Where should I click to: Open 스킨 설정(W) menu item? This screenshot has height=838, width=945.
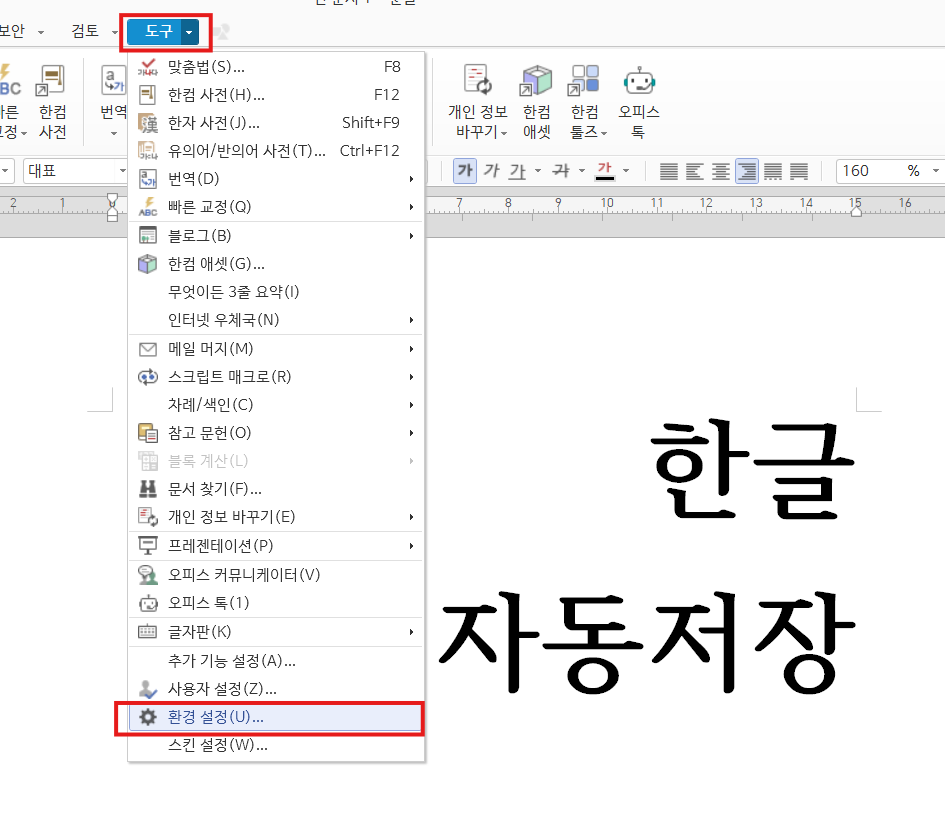point(276,745)
